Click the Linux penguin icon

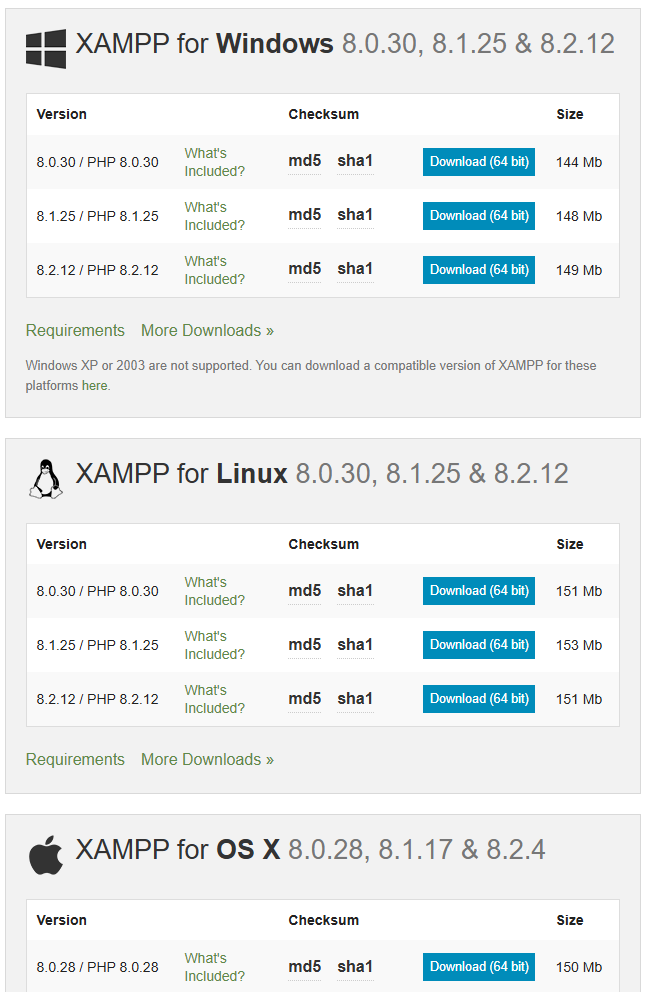[x=46, y=479]
